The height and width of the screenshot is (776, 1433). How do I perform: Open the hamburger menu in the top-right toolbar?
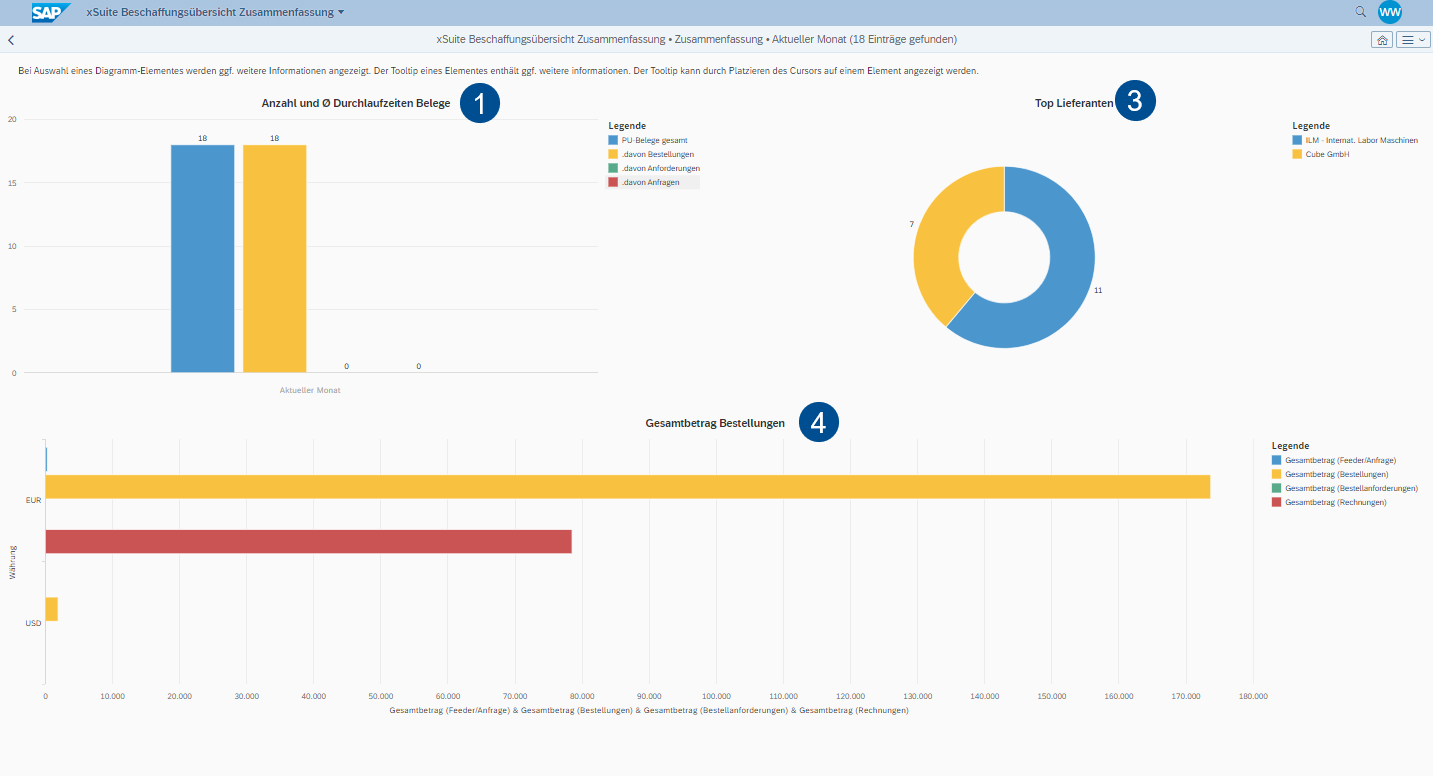[x=1407, y=39]
